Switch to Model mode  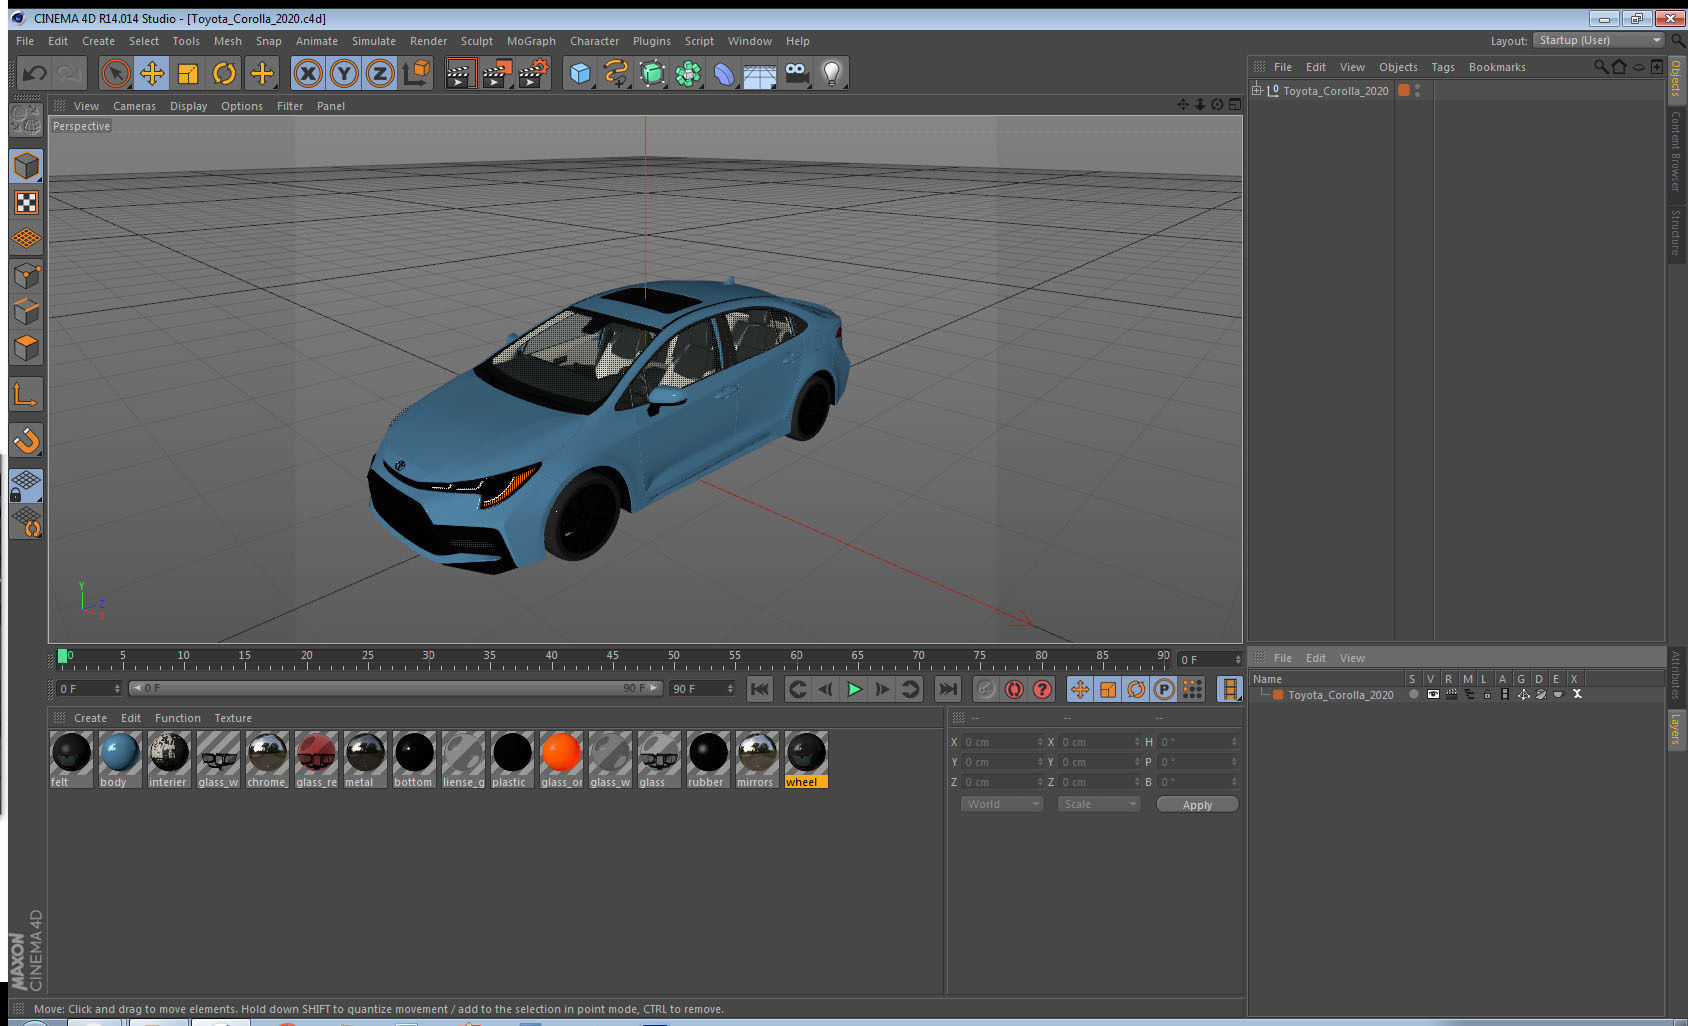coord(27,166)
